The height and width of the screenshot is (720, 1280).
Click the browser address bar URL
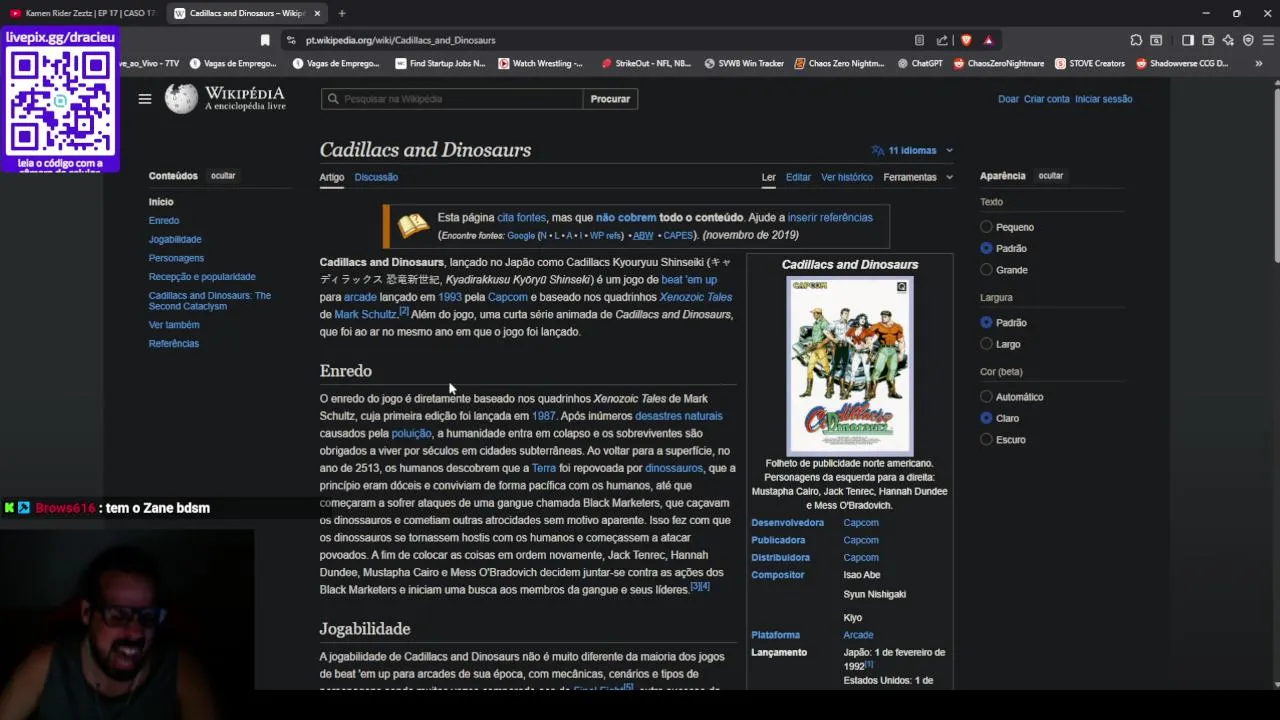click(400, 40)
